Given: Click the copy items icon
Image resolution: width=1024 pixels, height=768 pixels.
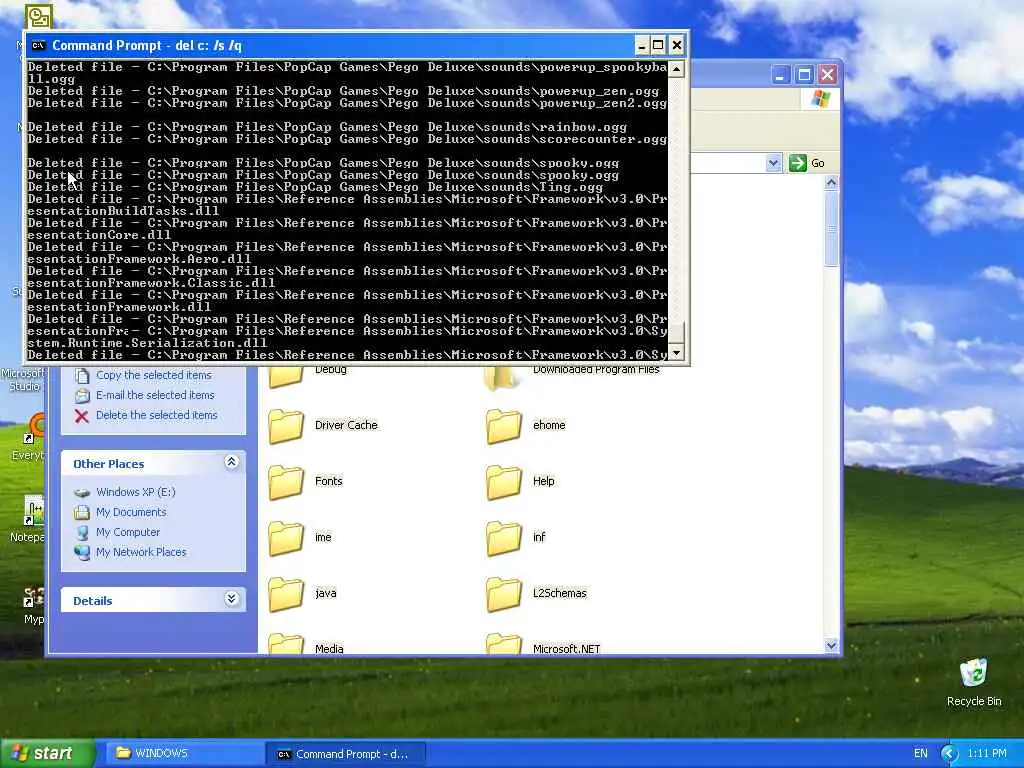Looking at the screenshot, I should (x=82, y=376).
